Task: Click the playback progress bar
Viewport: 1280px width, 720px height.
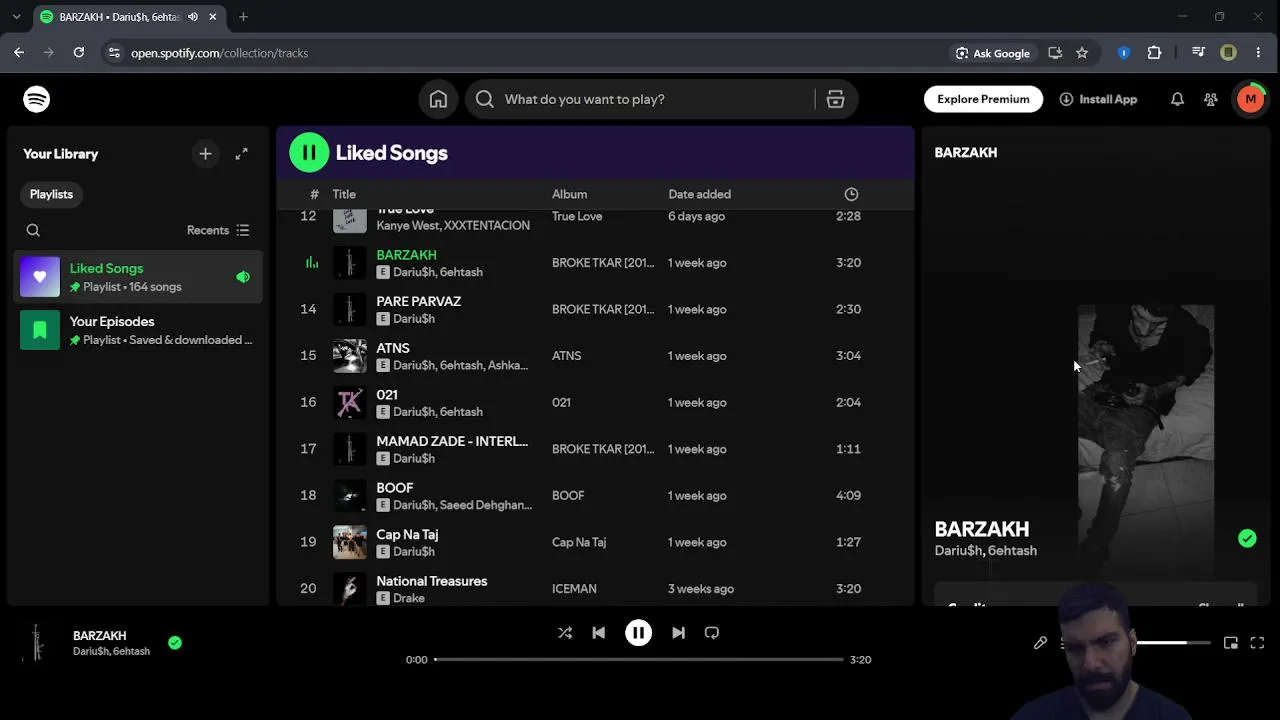Action: 639,660
